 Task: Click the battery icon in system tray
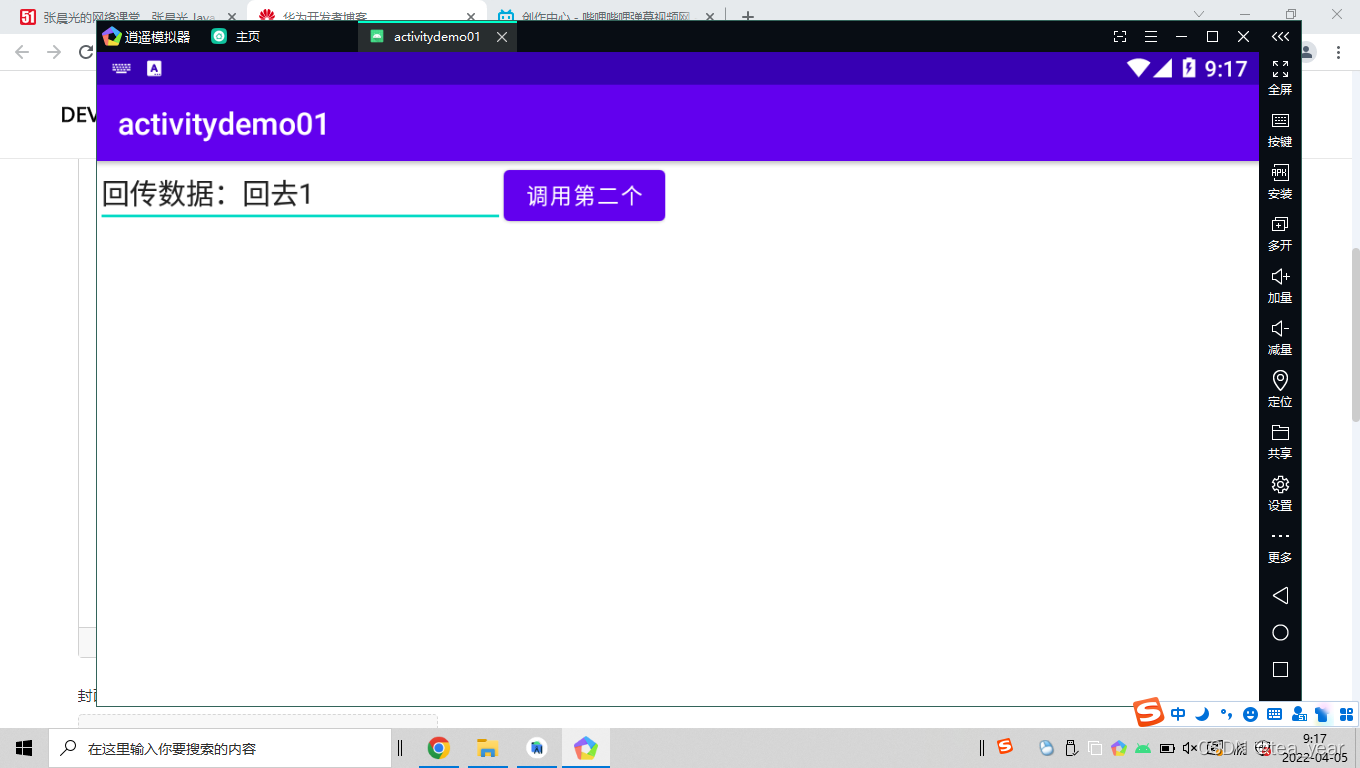(x=1167, y=748)
